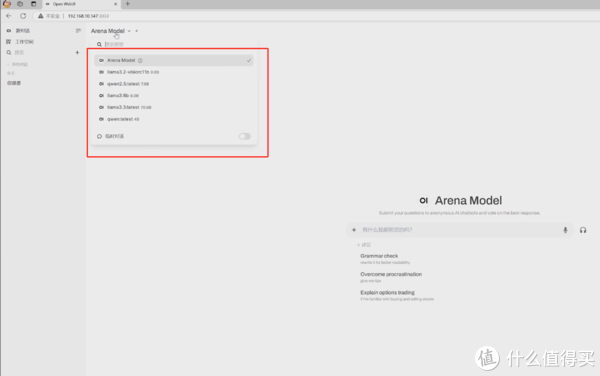Click the plus button beside sidebar search
The height and width of the screenshot is (376, 600).
point(77,52)
